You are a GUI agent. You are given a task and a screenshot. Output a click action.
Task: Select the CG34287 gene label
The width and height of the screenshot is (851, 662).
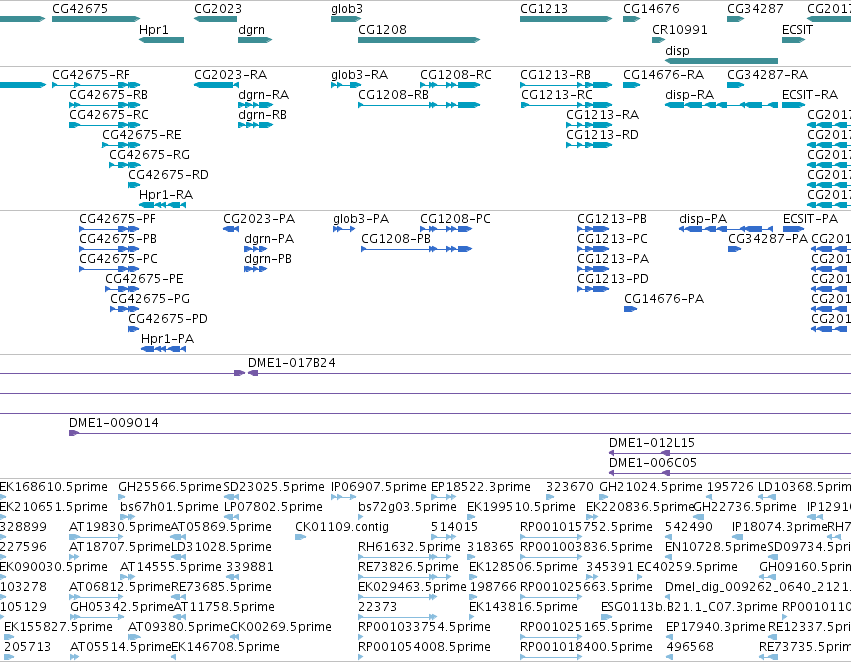755,9
